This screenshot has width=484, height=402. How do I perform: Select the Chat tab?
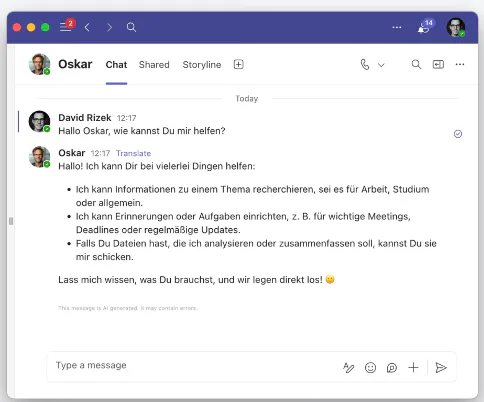coord(116,65)
